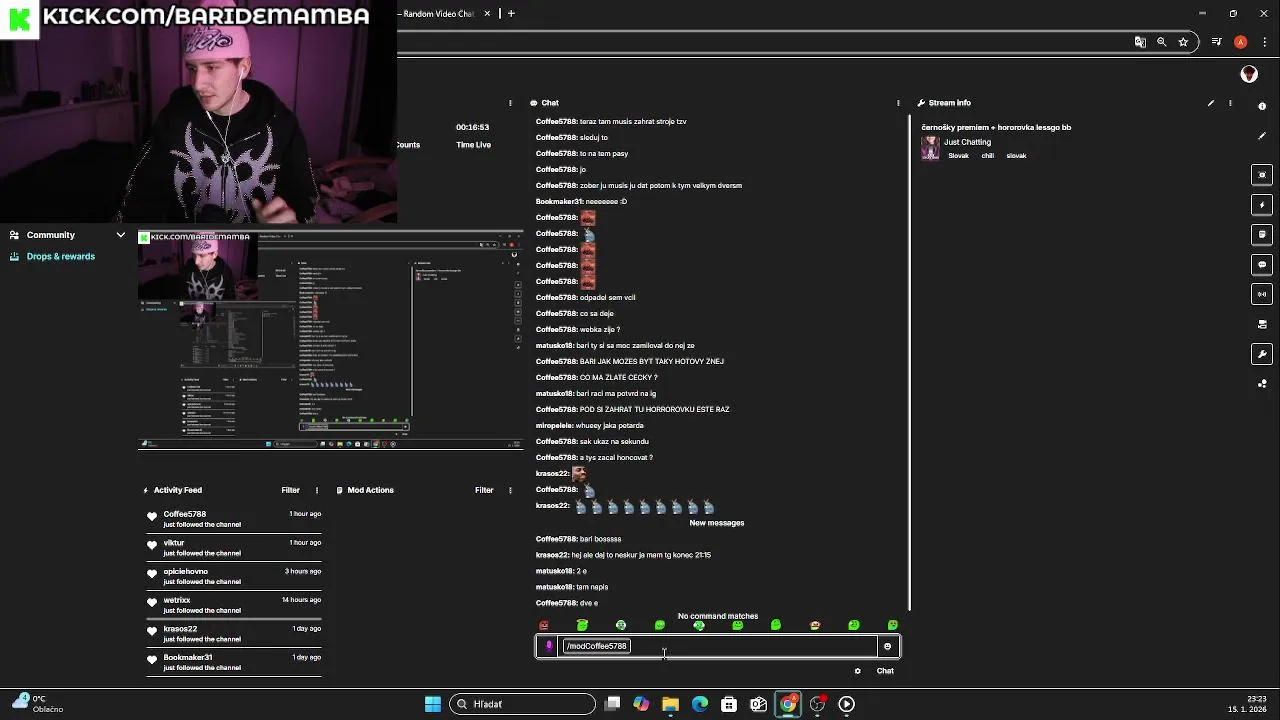This screenshot has height=720, width=1280.
Task: Open the Activity Feed Filter
Action: pyautogui.click(x=290, y=490)
